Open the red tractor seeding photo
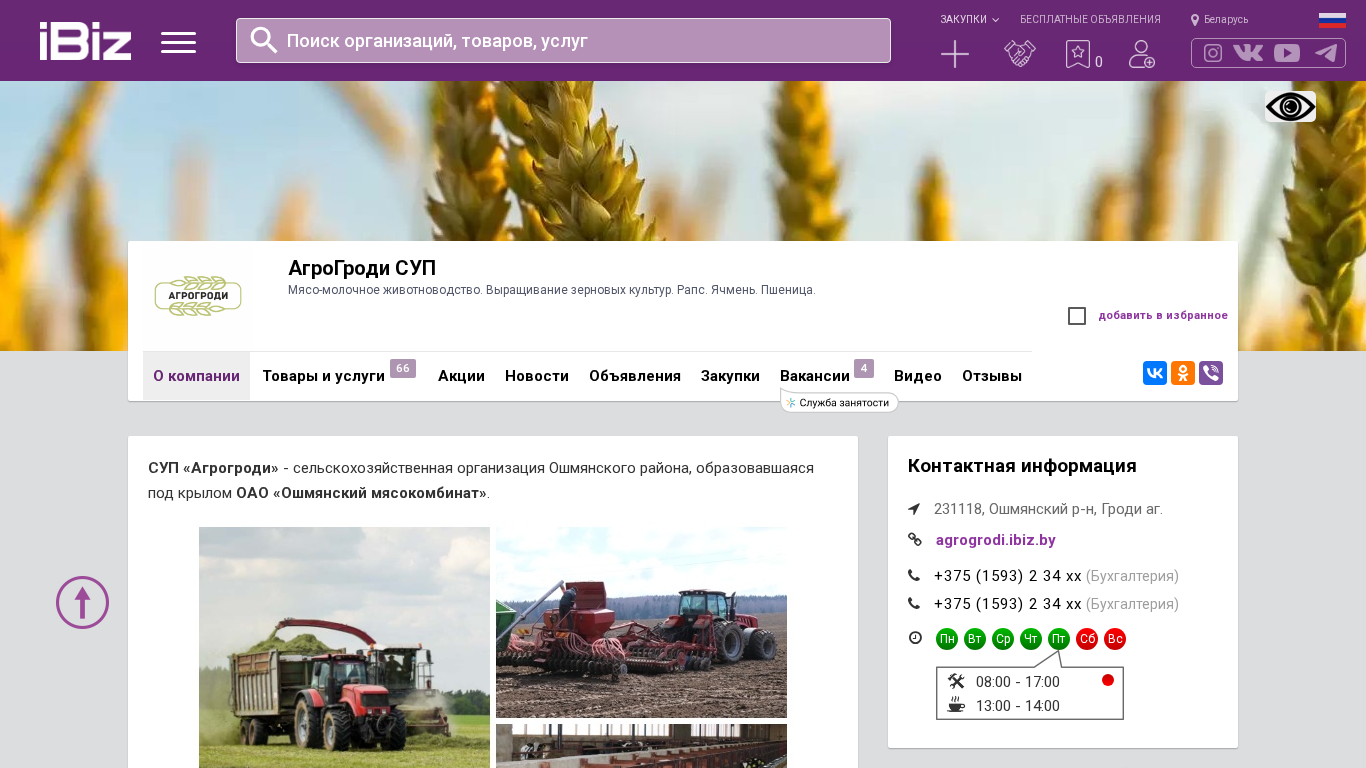The image size is (1366, 768). click(641, 622)
